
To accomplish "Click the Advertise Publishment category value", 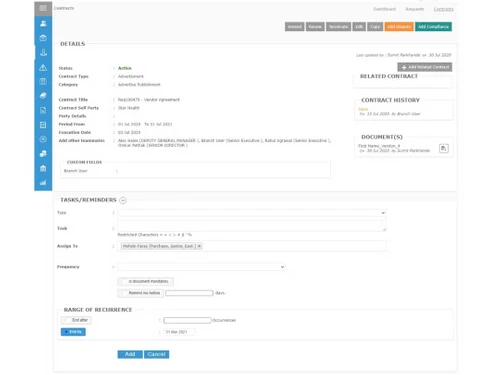I will pyautogui.click(x=139, y=85).
